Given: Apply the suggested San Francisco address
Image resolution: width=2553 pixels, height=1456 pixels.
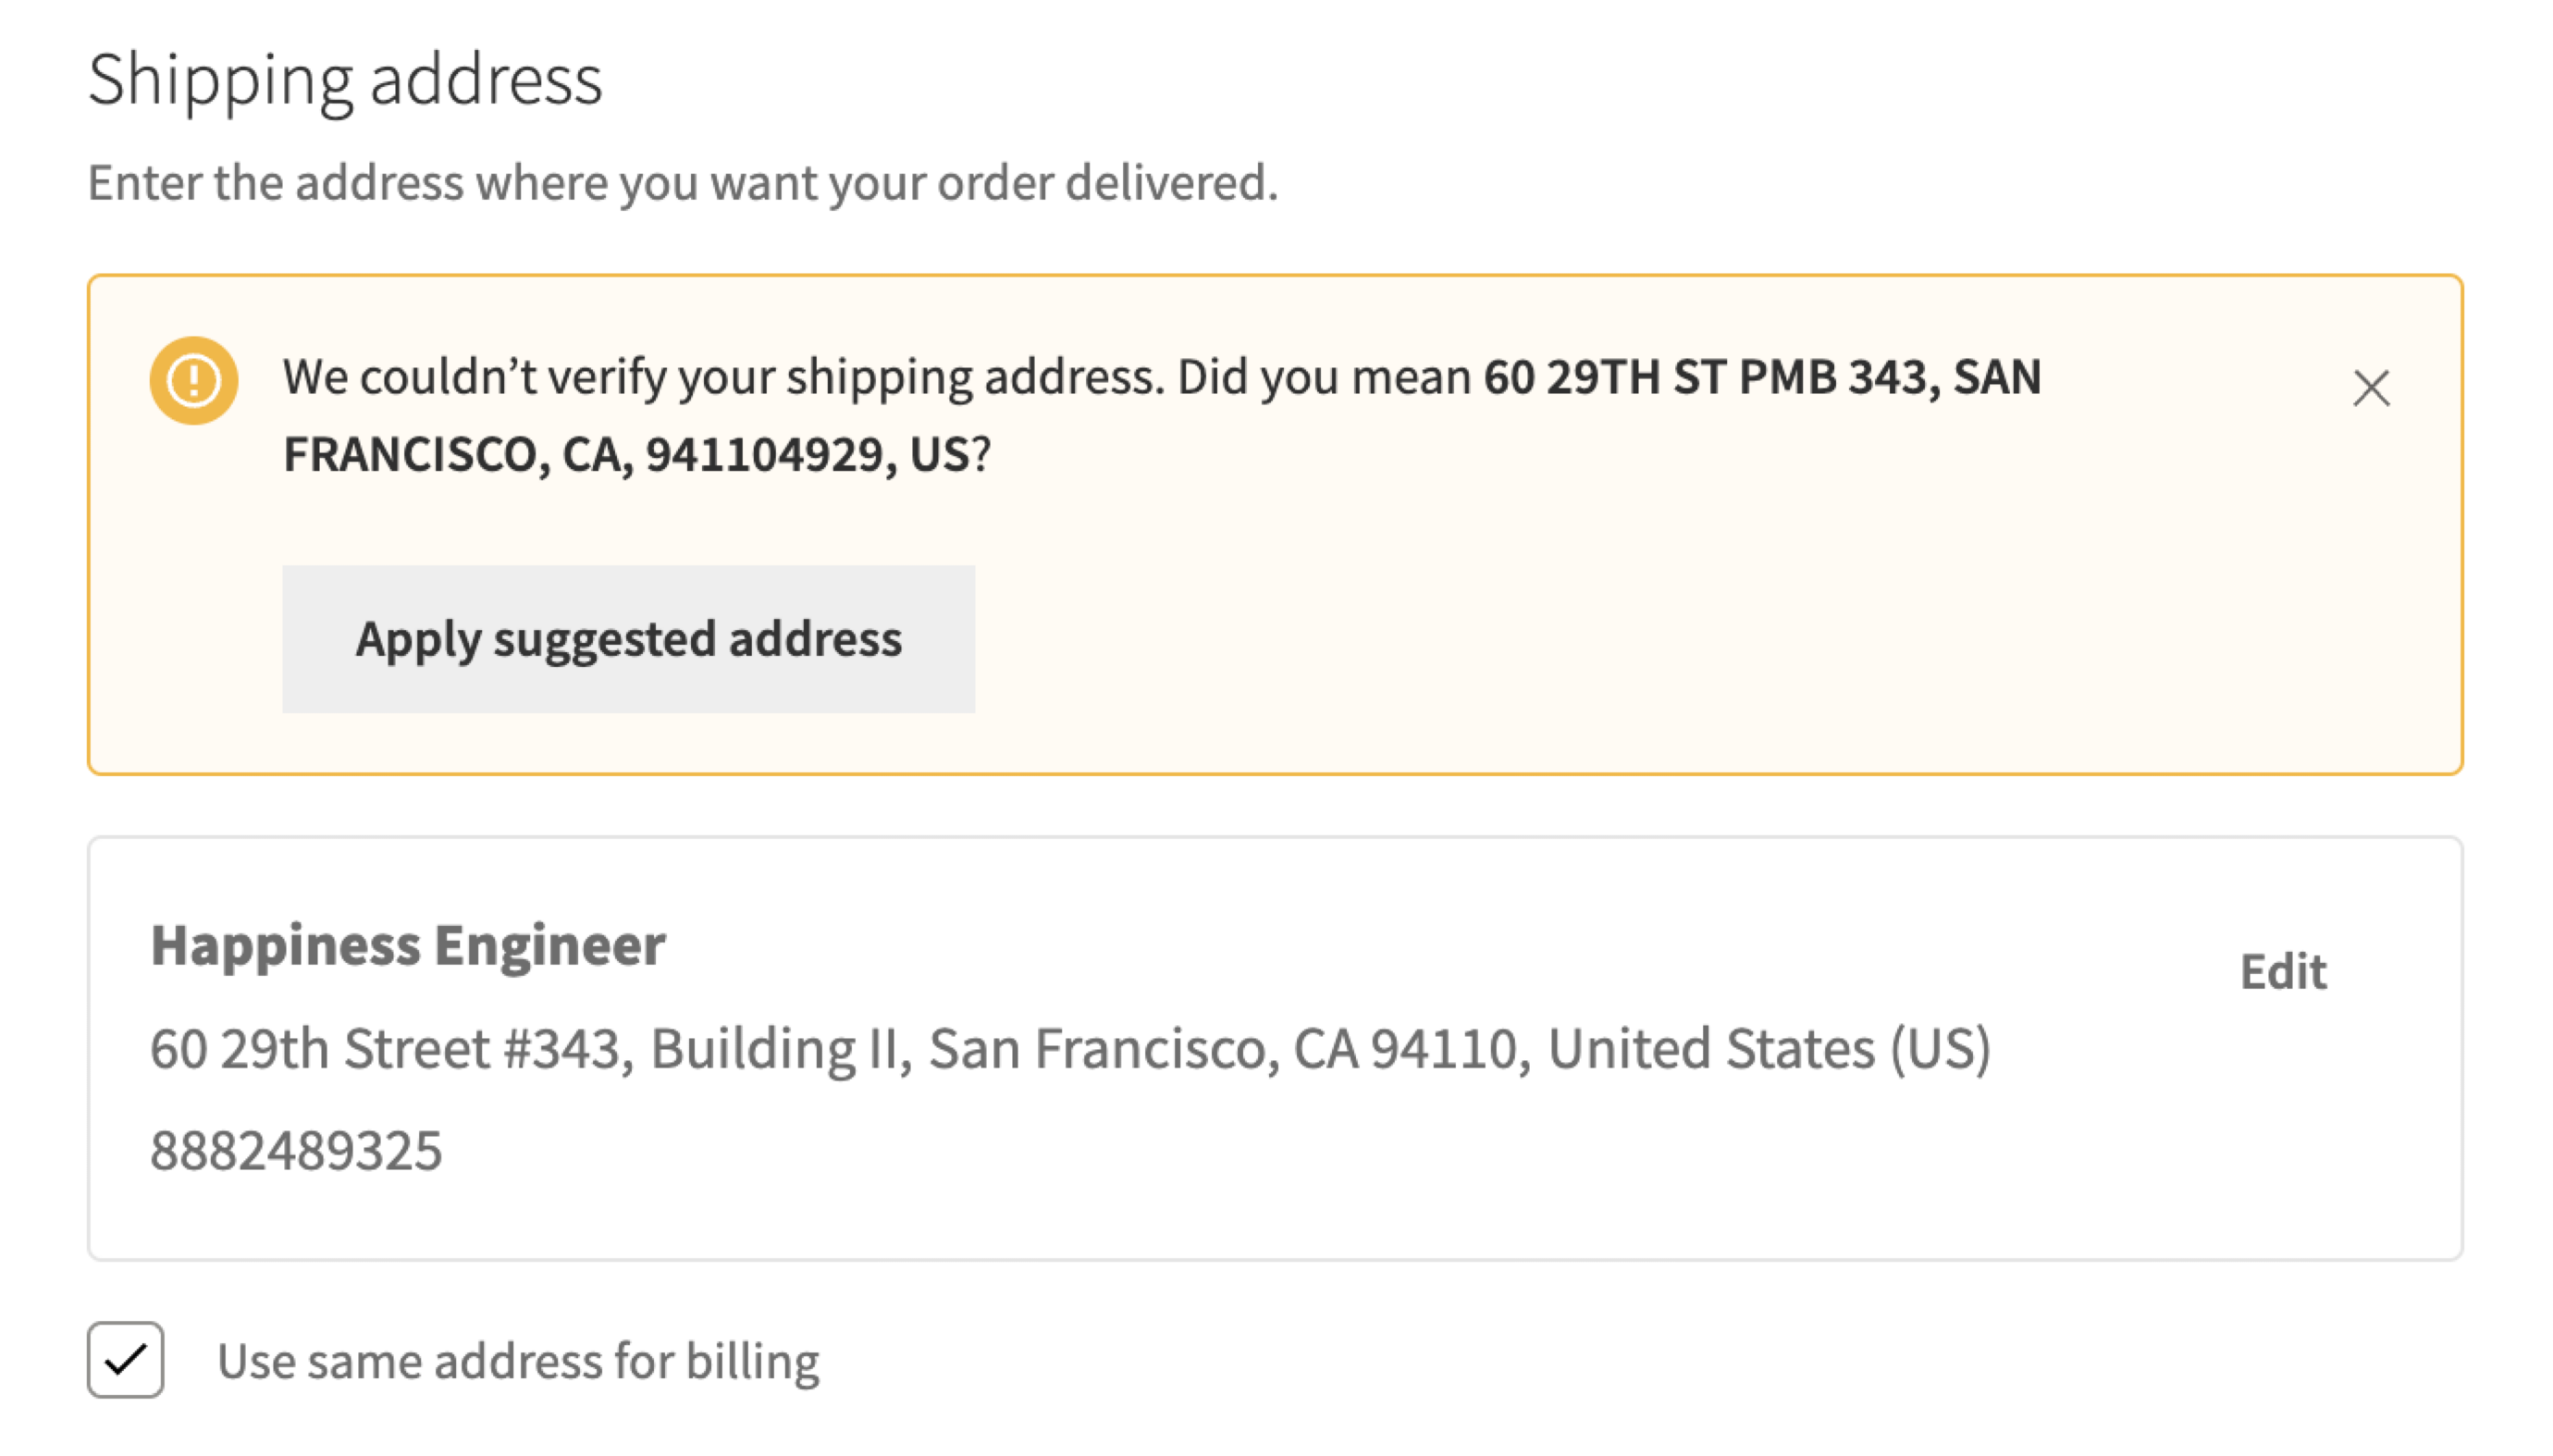Looking at the screenshot, I should pyautogui.click(x=629, y=638).
